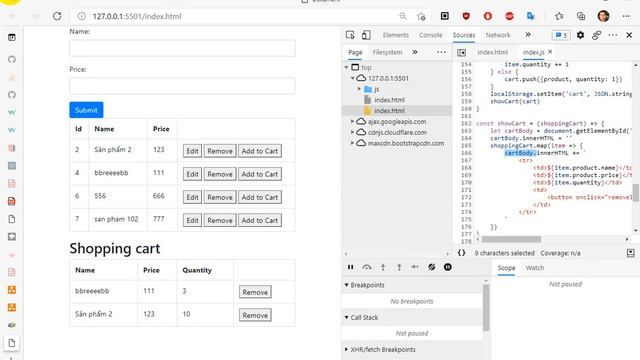Toggle the Sources navigator sidebar

coord(461,52)
